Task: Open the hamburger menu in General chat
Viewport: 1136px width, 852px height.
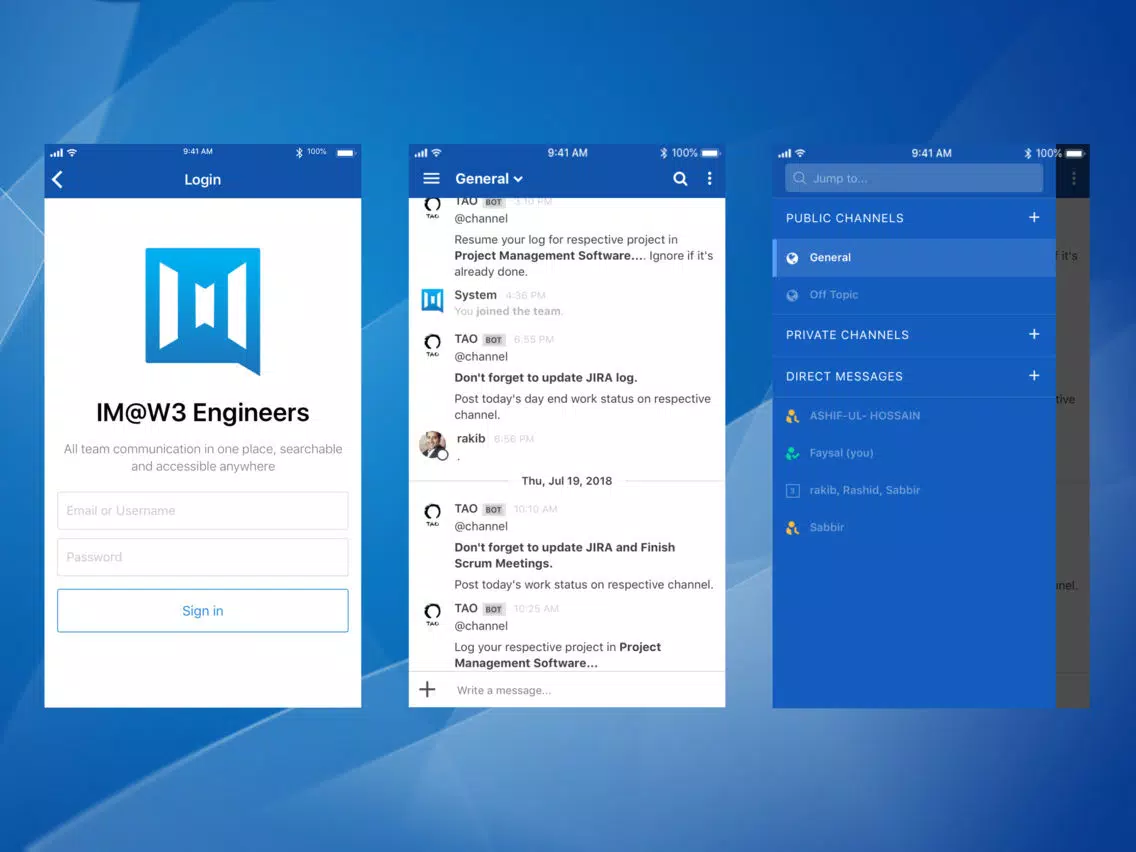Action: [431, 178]
